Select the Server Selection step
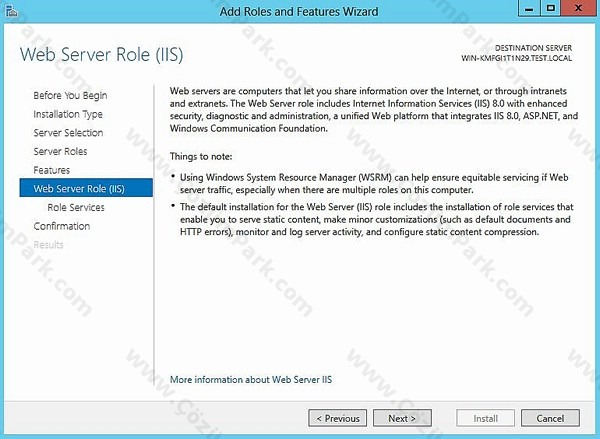Screen dimensions: 600x439 (68, 133)
